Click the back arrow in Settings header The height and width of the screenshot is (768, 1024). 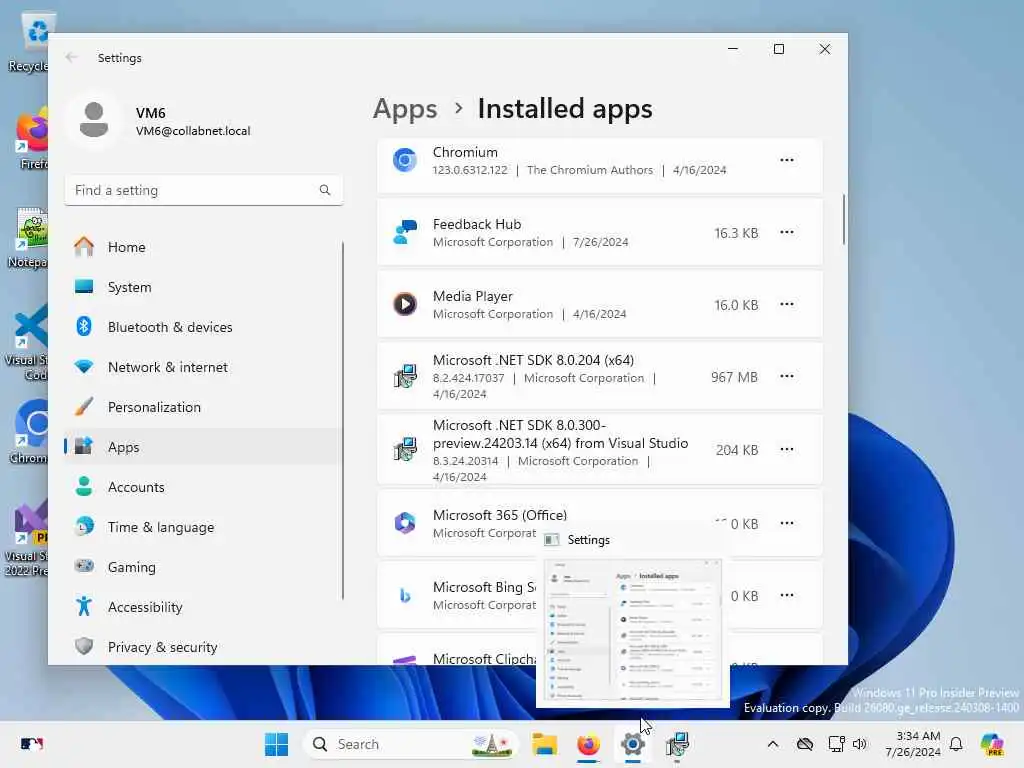pos(72,57)
